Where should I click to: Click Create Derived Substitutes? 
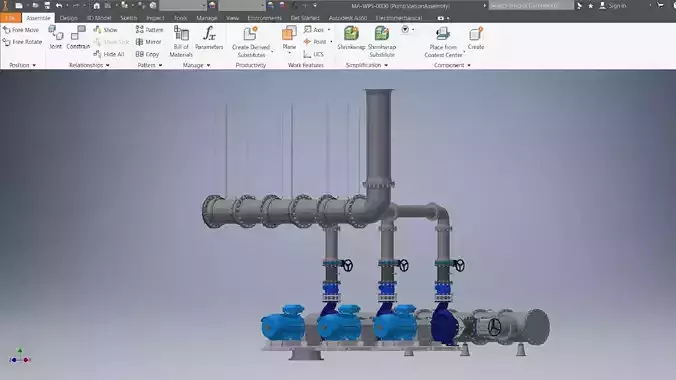(x=251, y=41)
